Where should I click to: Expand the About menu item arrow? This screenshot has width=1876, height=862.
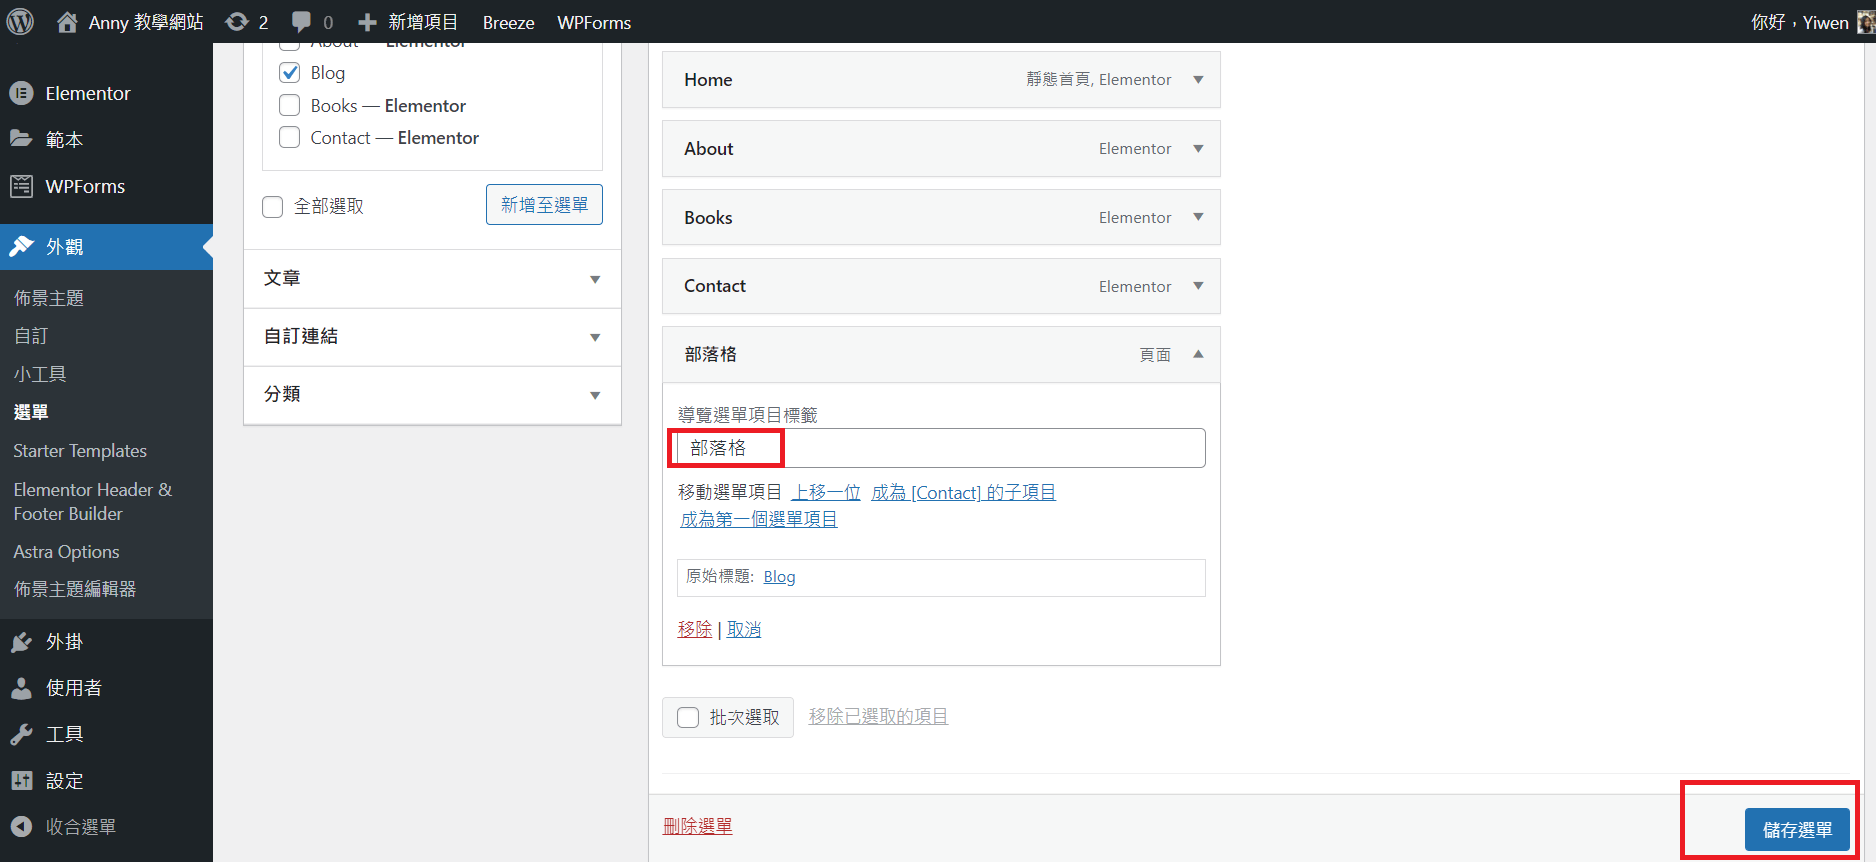point(1198,148)
